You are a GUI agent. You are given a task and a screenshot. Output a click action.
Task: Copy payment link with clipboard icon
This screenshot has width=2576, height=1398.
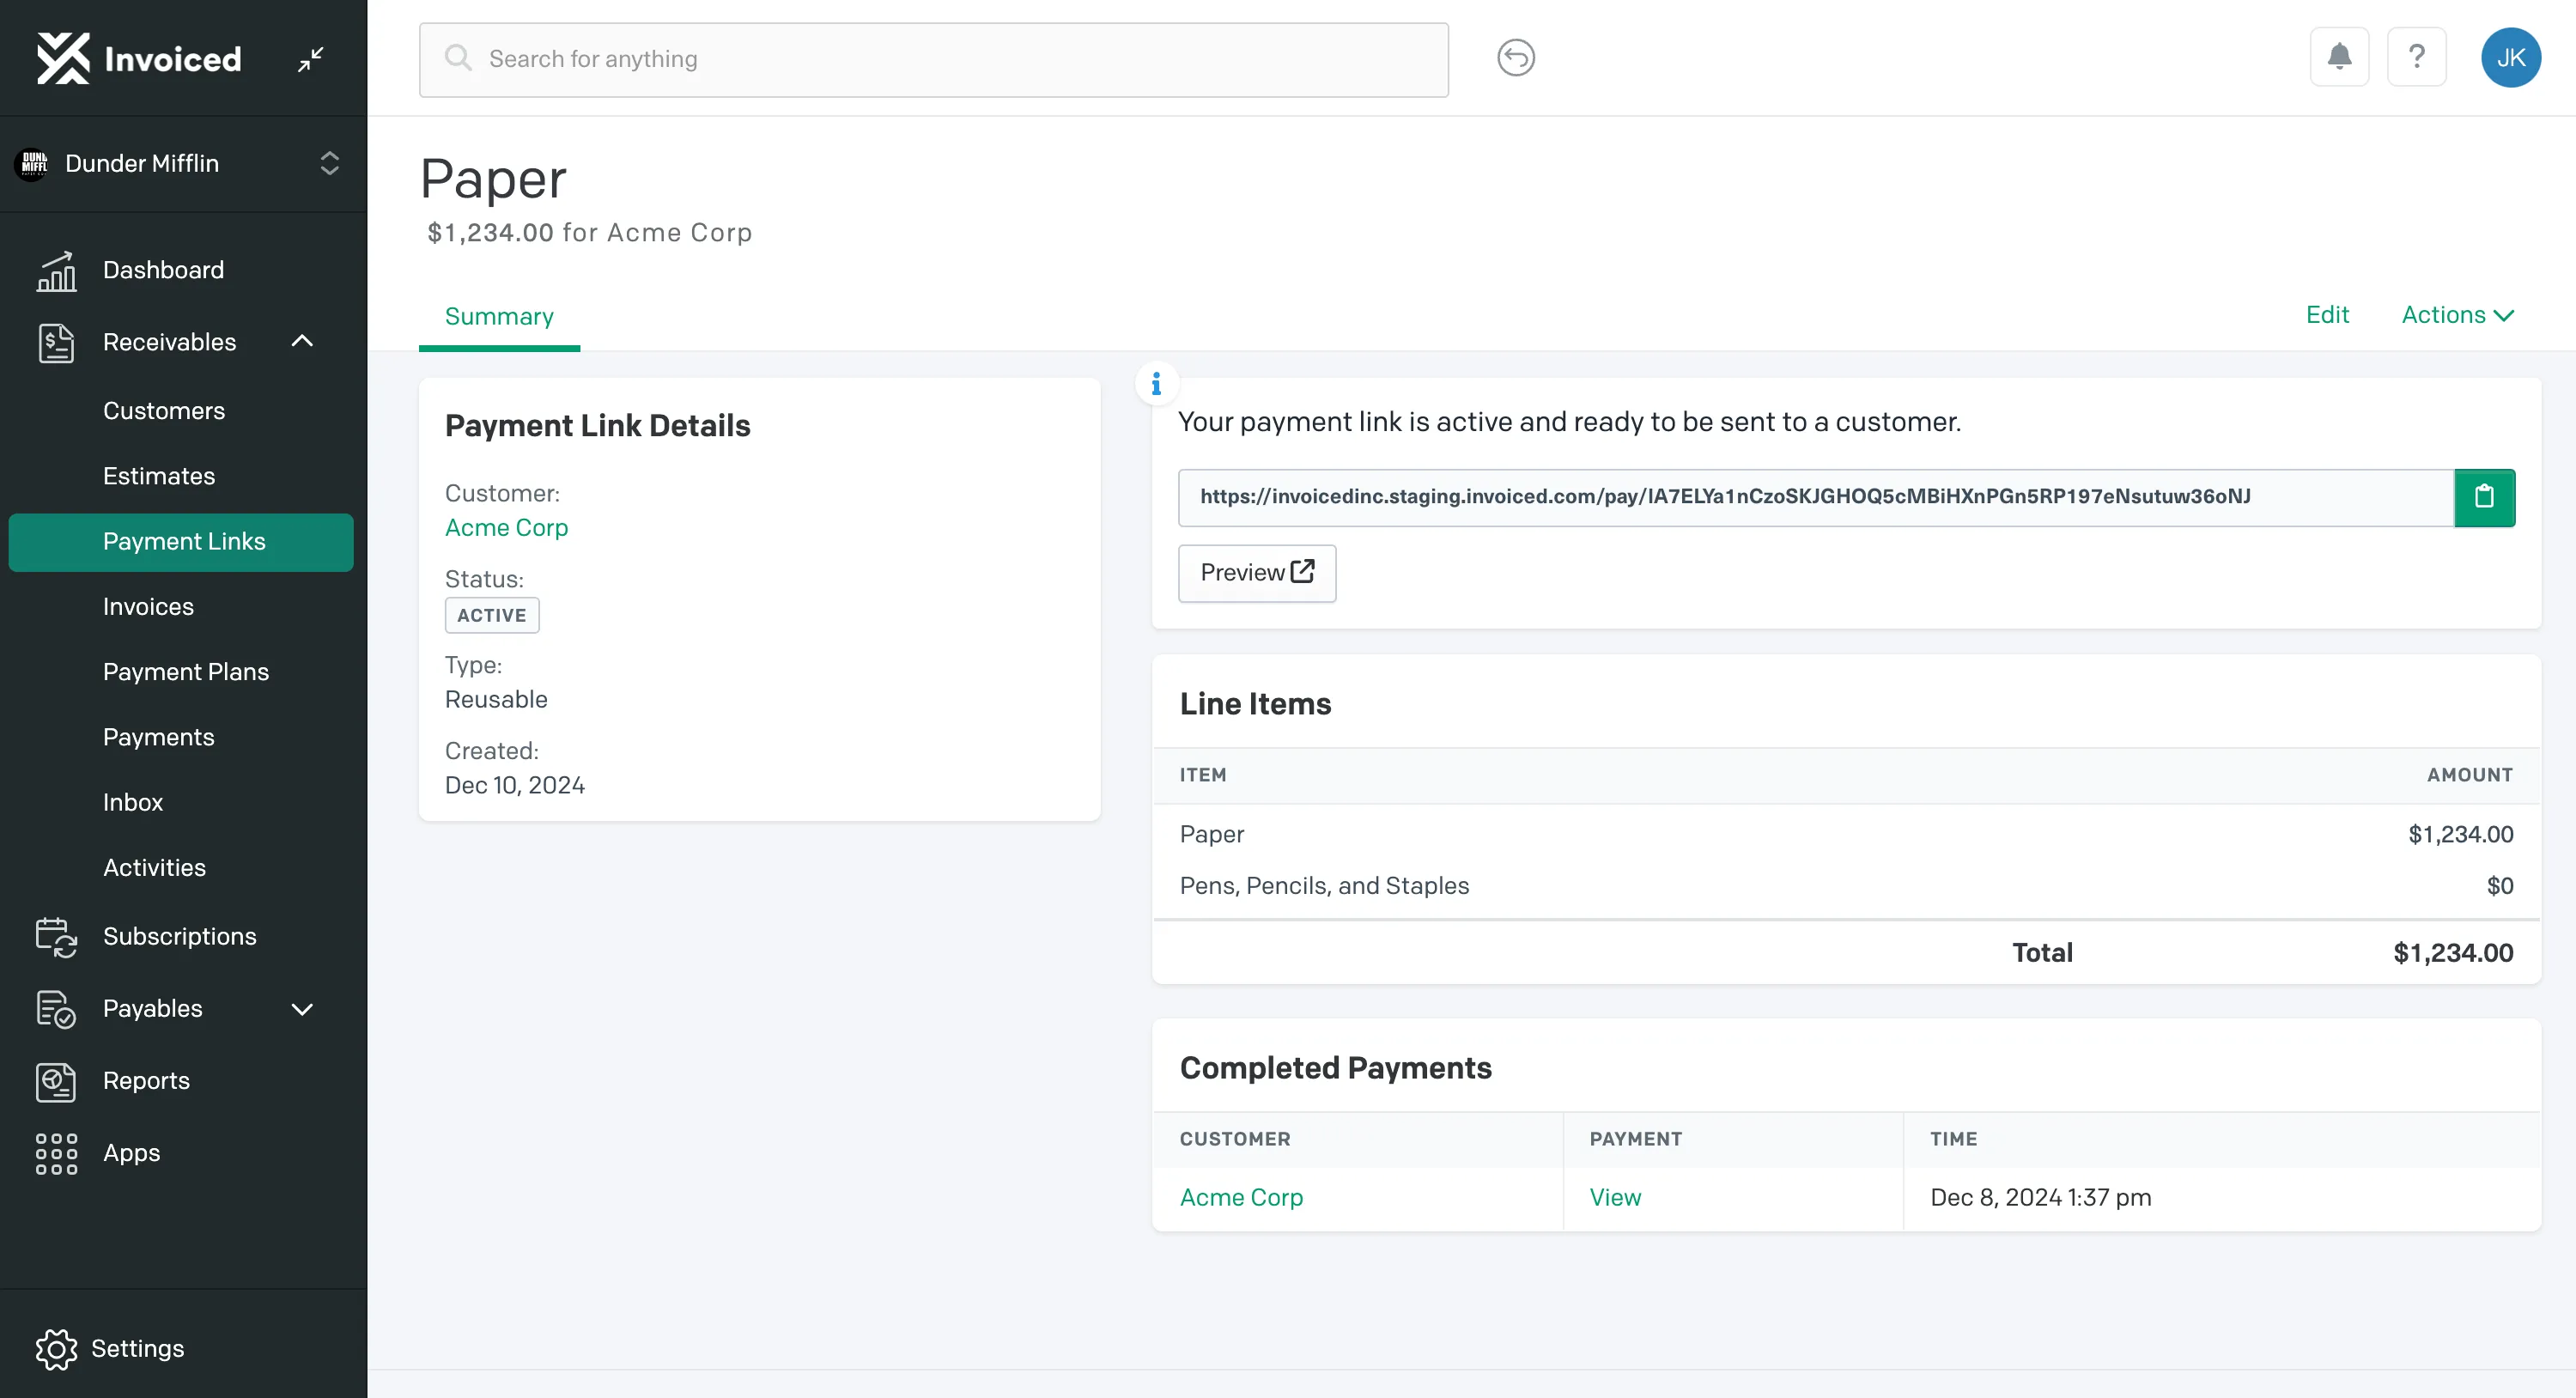(2484, 497)
